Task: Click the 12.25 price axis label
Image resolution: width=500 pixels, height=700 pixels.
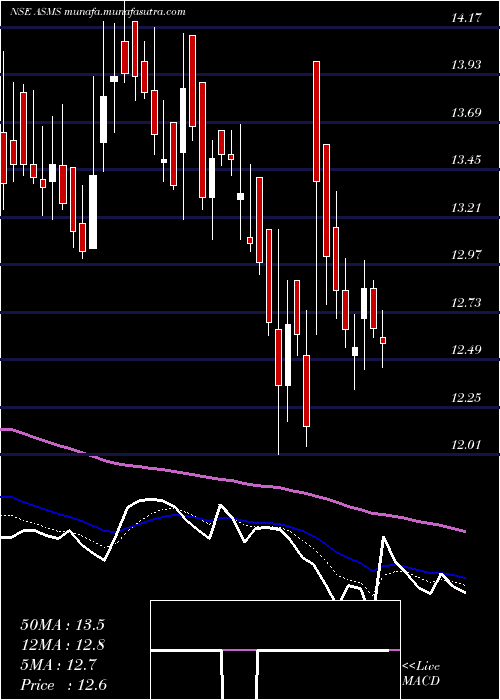Action: click(x=467, y=398)
